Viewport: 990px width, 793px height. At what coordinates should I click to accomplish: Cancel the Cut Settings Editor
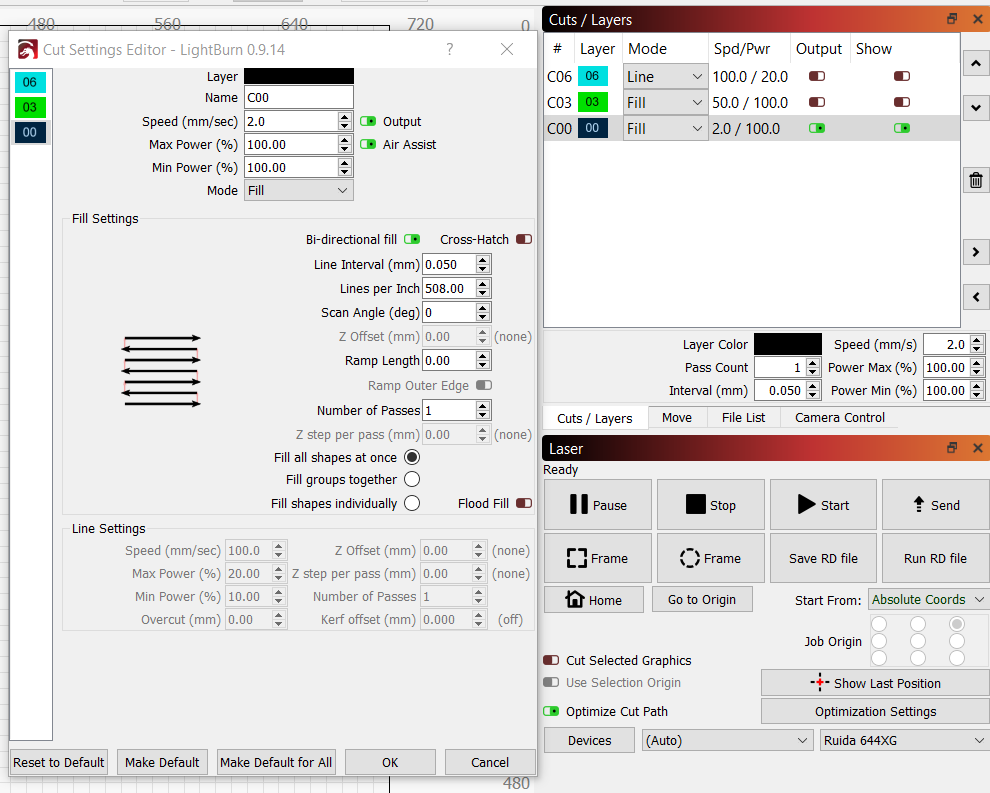point(490,762)
